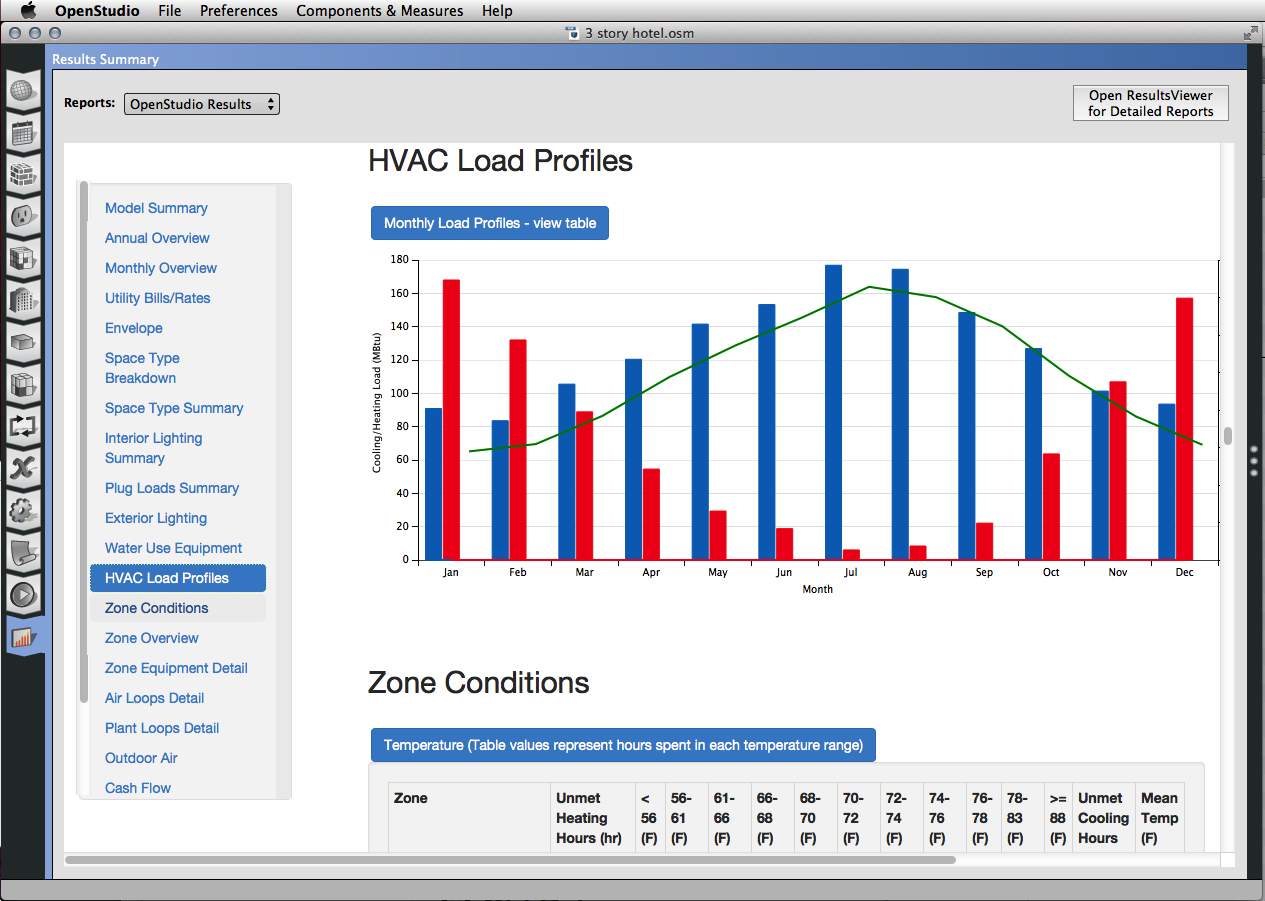Screen dimensions: 1265x901
Task: Open the HVAC Systems loop icon
Action: [22, 425]
